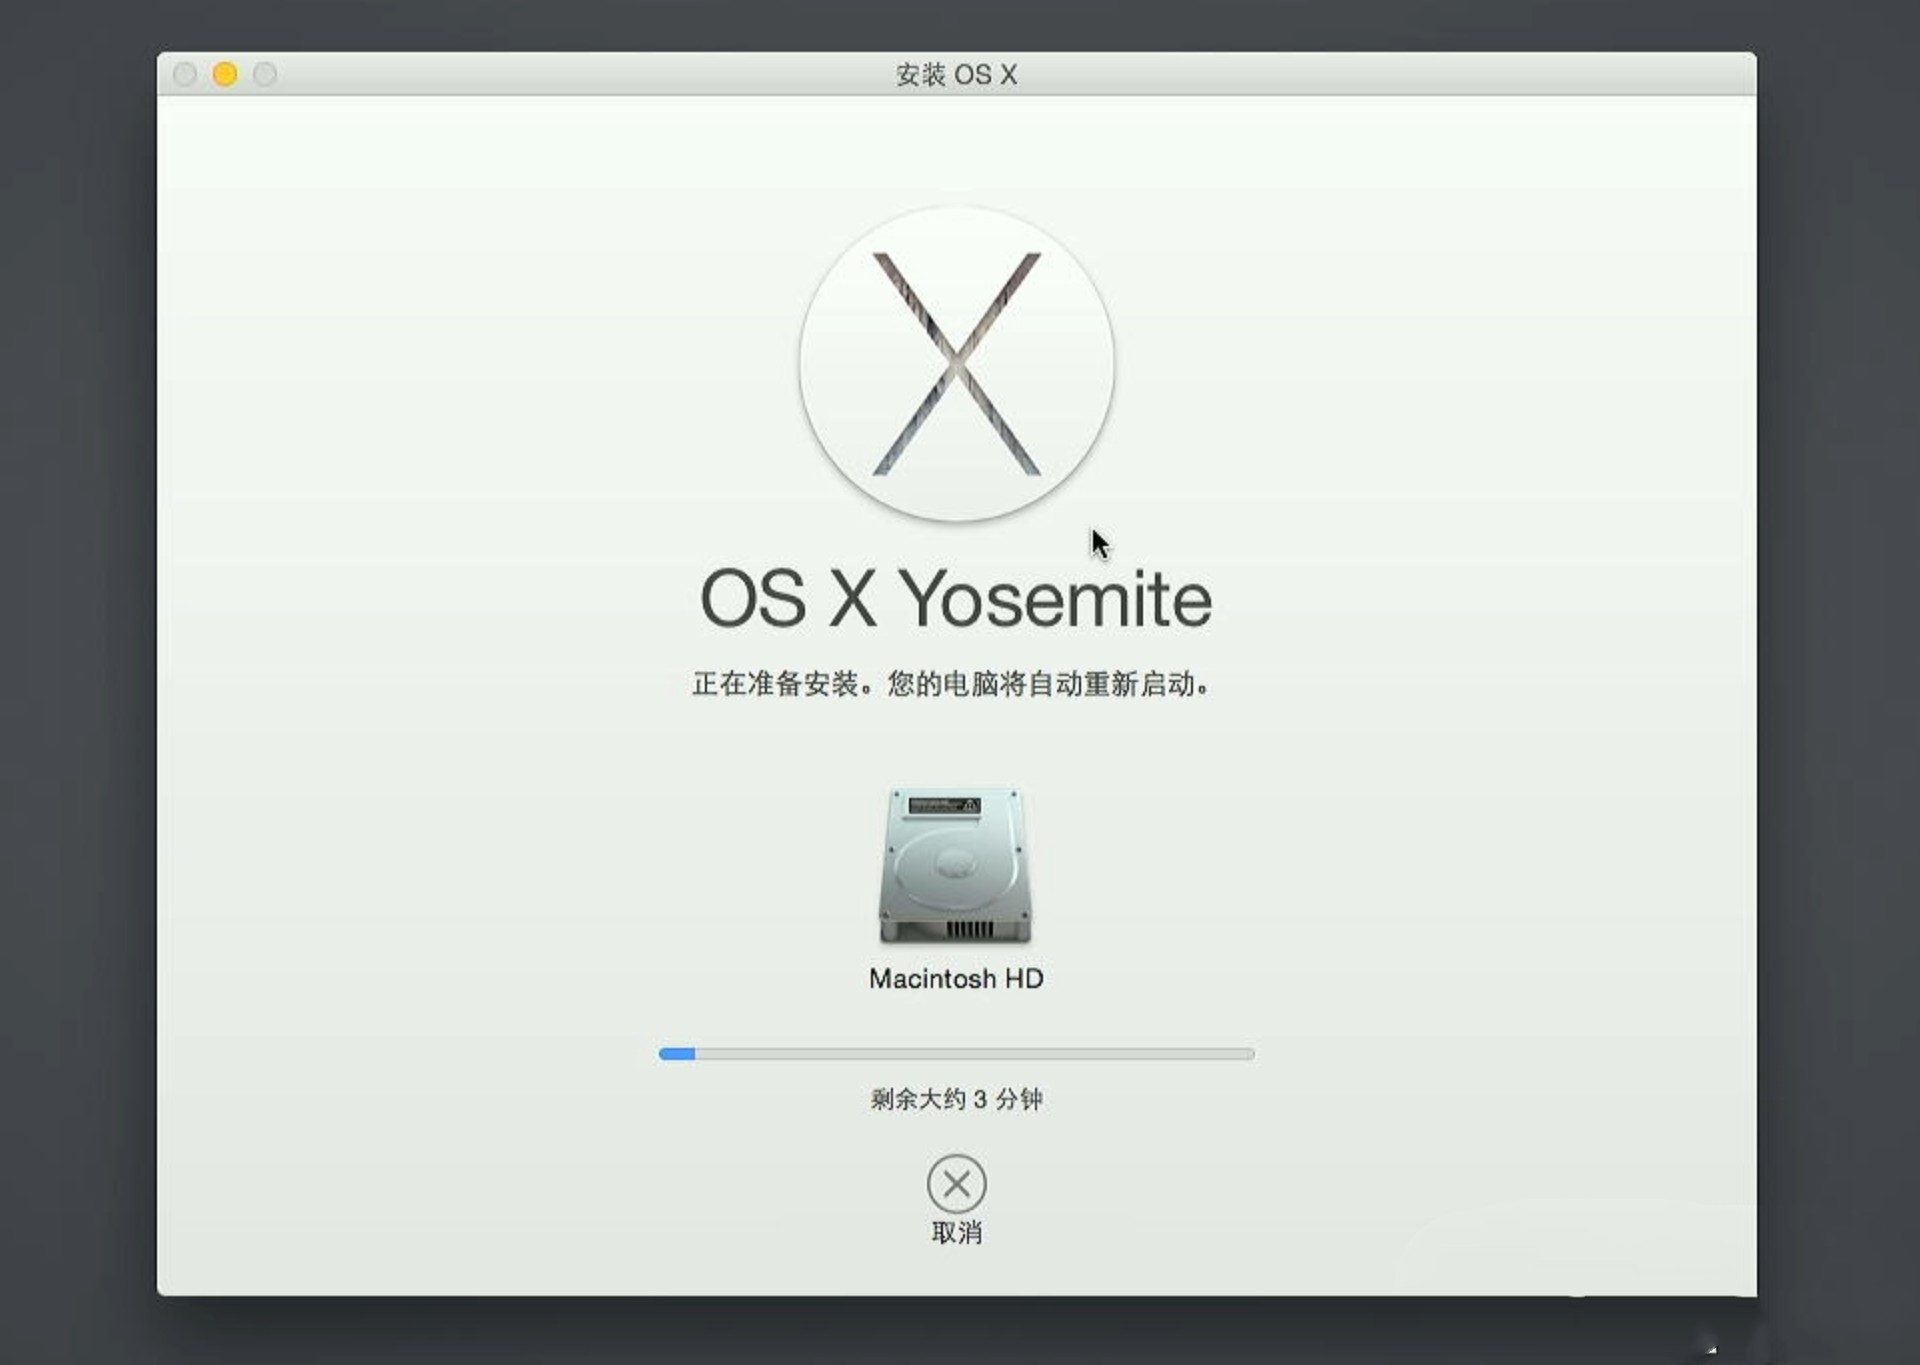The width and height of the screenshot is (1920, 1365).
Task: Minimize the window with the yellow button
Action: 225,74
